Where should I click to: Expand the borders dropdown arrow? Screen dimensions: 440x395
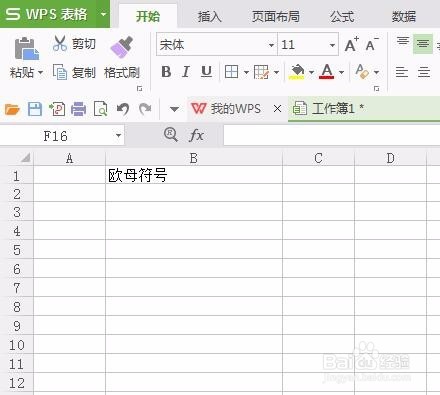pyautogui.click(x=246, y=72)
